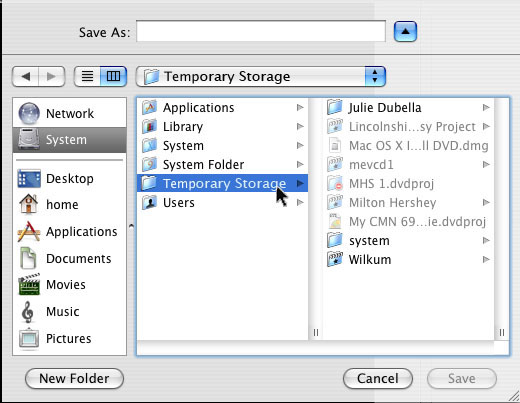
Task: Open the Temporary Storage location popup
Action: click(261, 76)
